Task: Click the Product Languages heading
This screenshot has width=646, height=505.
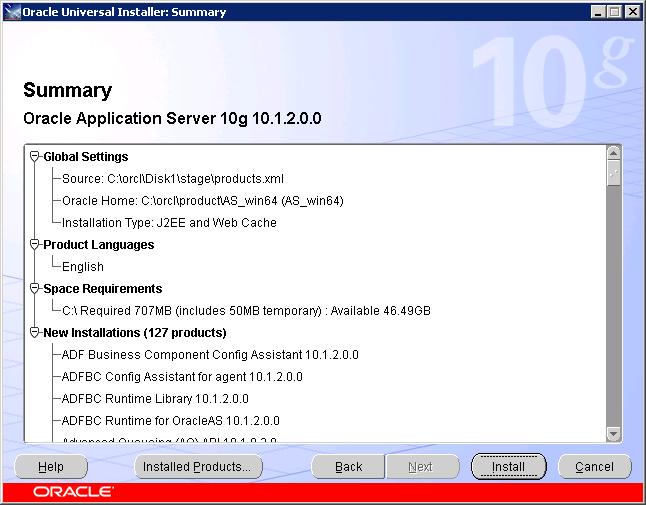Action: click(99, 244)
